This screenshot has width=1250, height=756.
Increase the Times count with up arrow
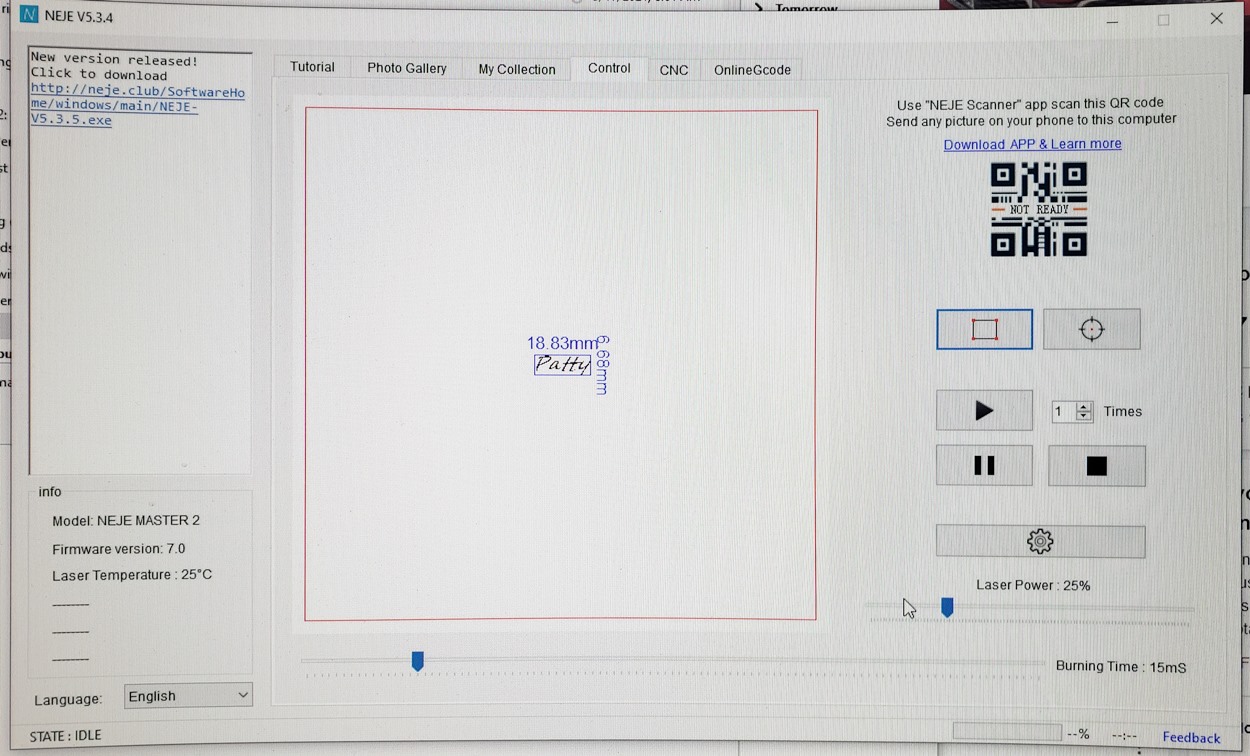pyautogui.click(x=1084, y=406)
